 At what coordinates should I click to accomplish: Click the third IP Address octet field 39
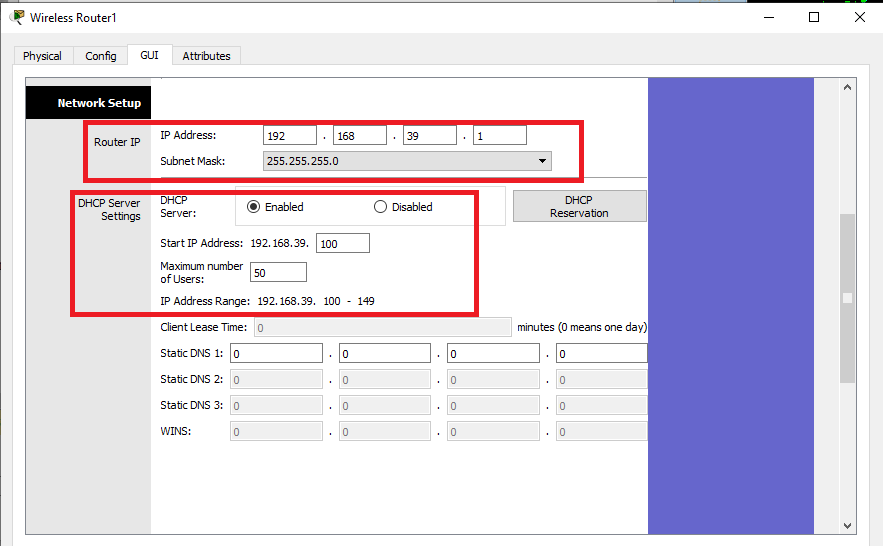pyautogui.click(x=430, y=136)
